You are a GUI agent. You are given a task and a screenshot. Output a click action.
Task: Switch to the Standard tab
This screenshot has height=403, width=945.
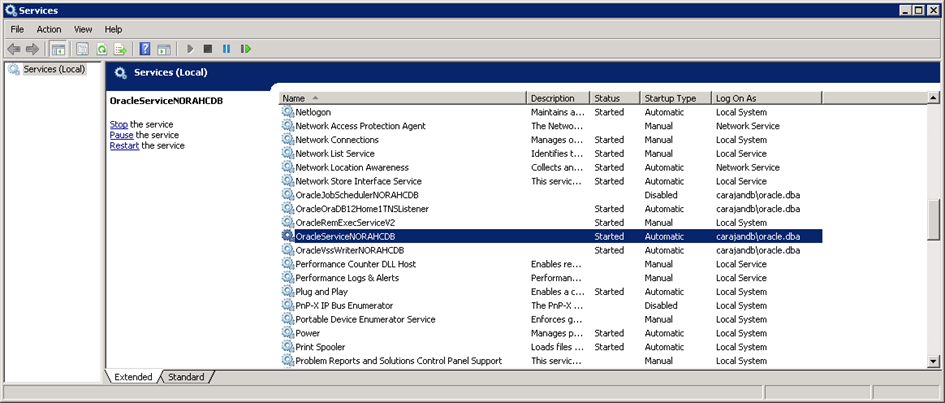(x=186, y=377)
